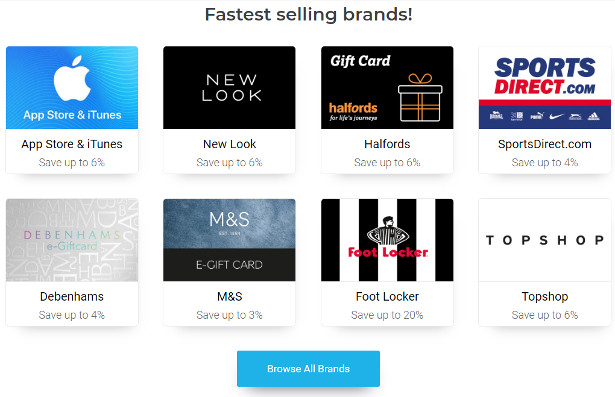Click the New Look gift card image
Viewport: 615px width, 397px height.
(229, 87)
